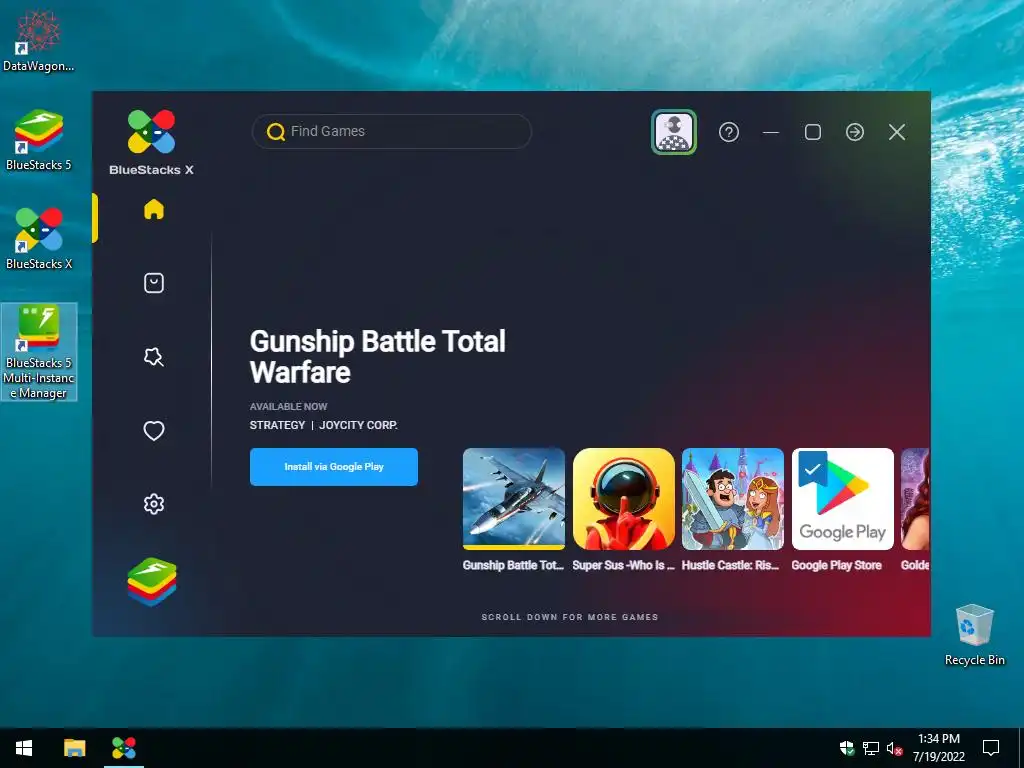The width and height of the screenshot is (1024, 768).
Task: Open the Google Play Store tile
Action: [842, 499]
